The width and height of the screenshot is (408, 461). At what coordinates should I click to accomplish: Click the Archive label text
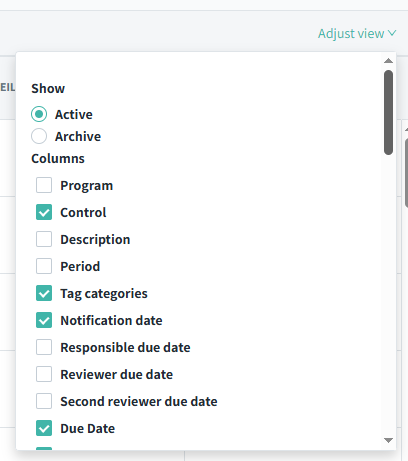[78, 136]
